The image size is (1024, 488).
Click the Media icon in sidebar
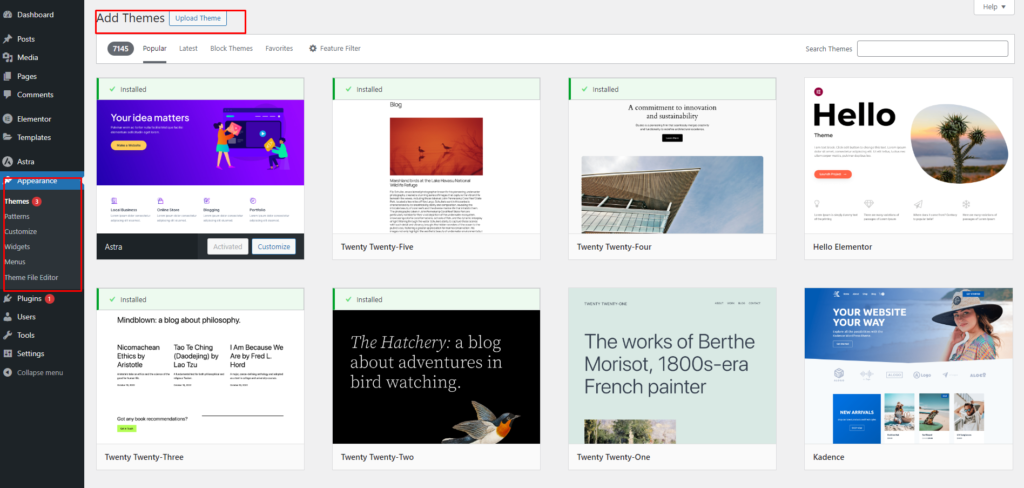click(8, 57)
